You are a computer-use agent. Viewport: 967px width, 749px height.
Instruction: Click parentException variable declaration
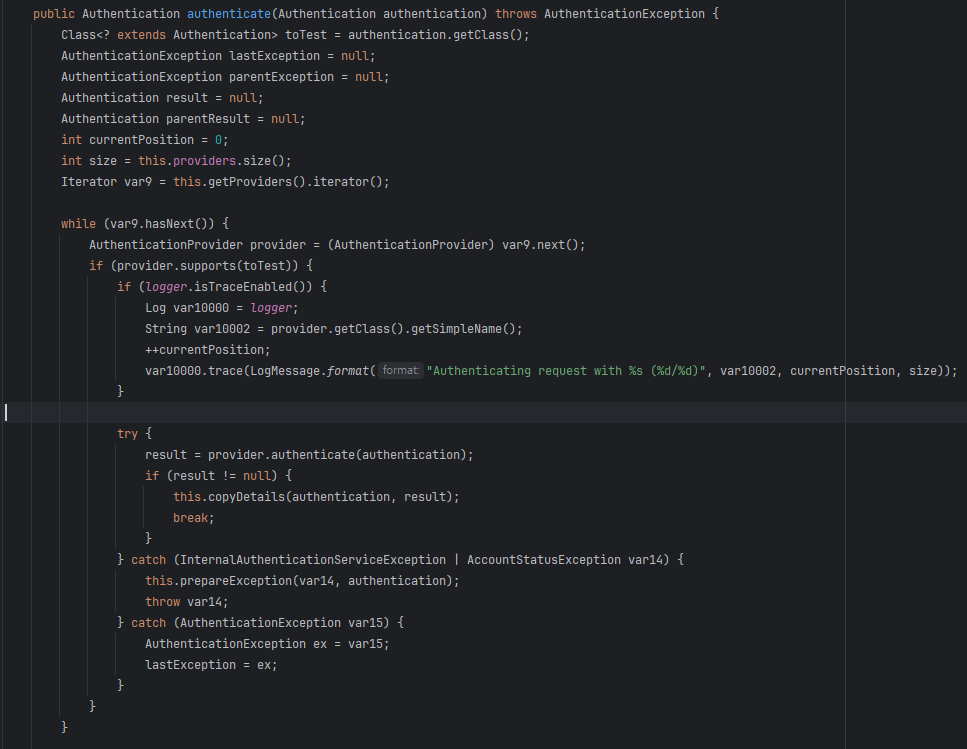281,76
